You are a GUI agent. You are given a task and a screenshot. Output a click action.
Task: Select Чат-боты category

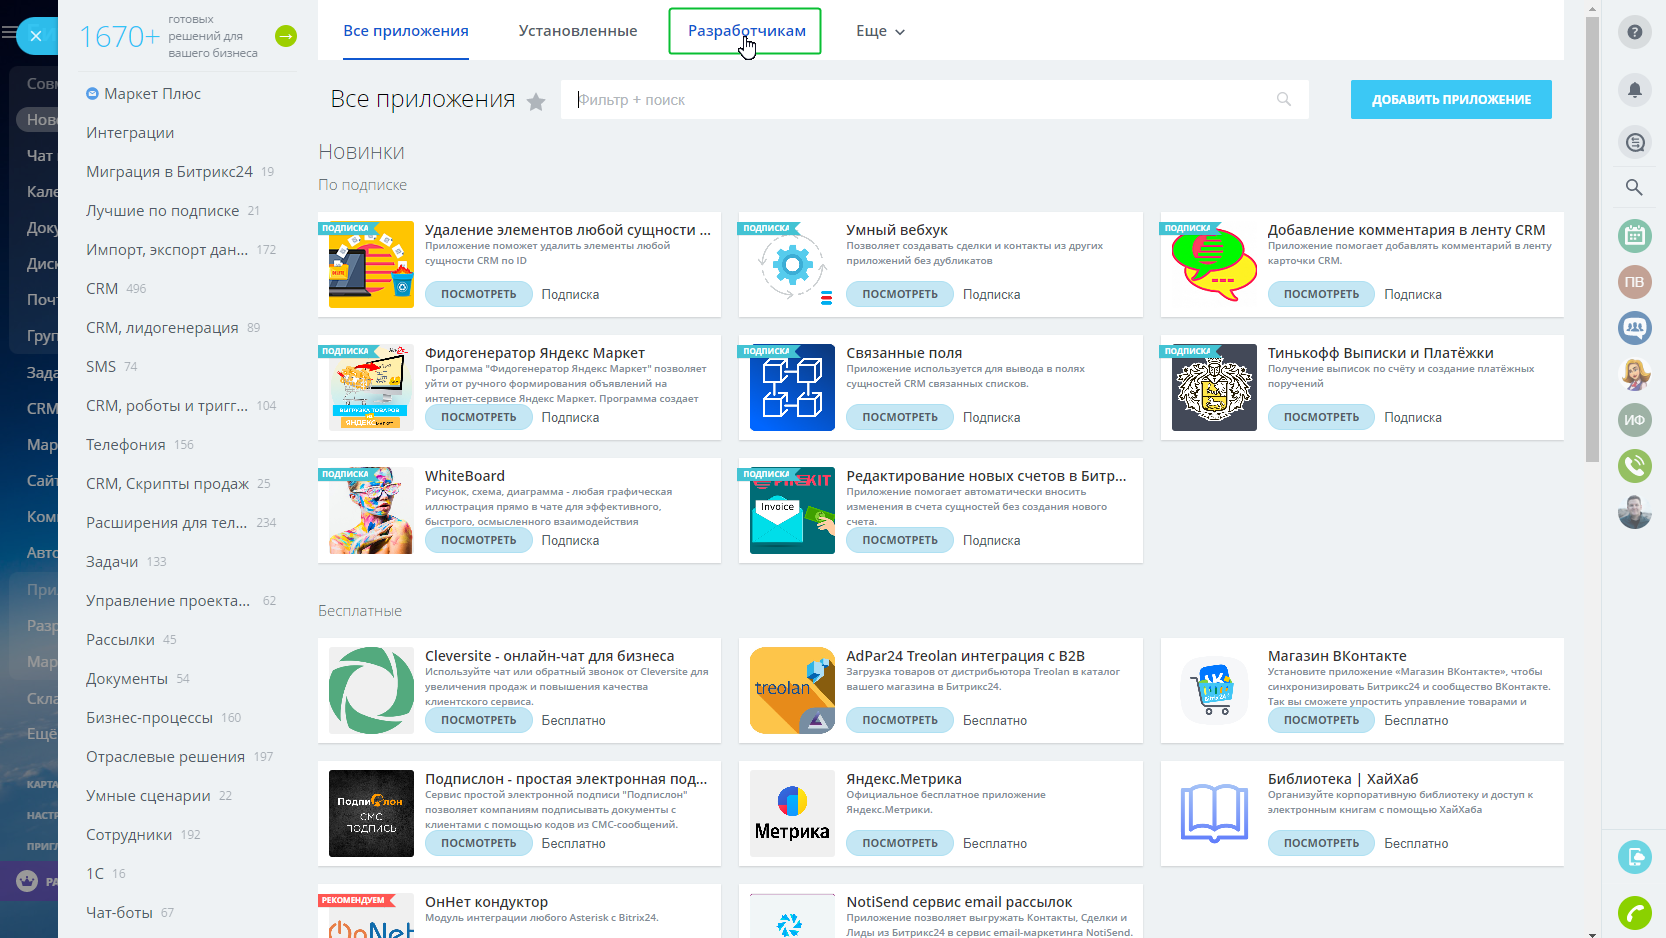[120, 912]
